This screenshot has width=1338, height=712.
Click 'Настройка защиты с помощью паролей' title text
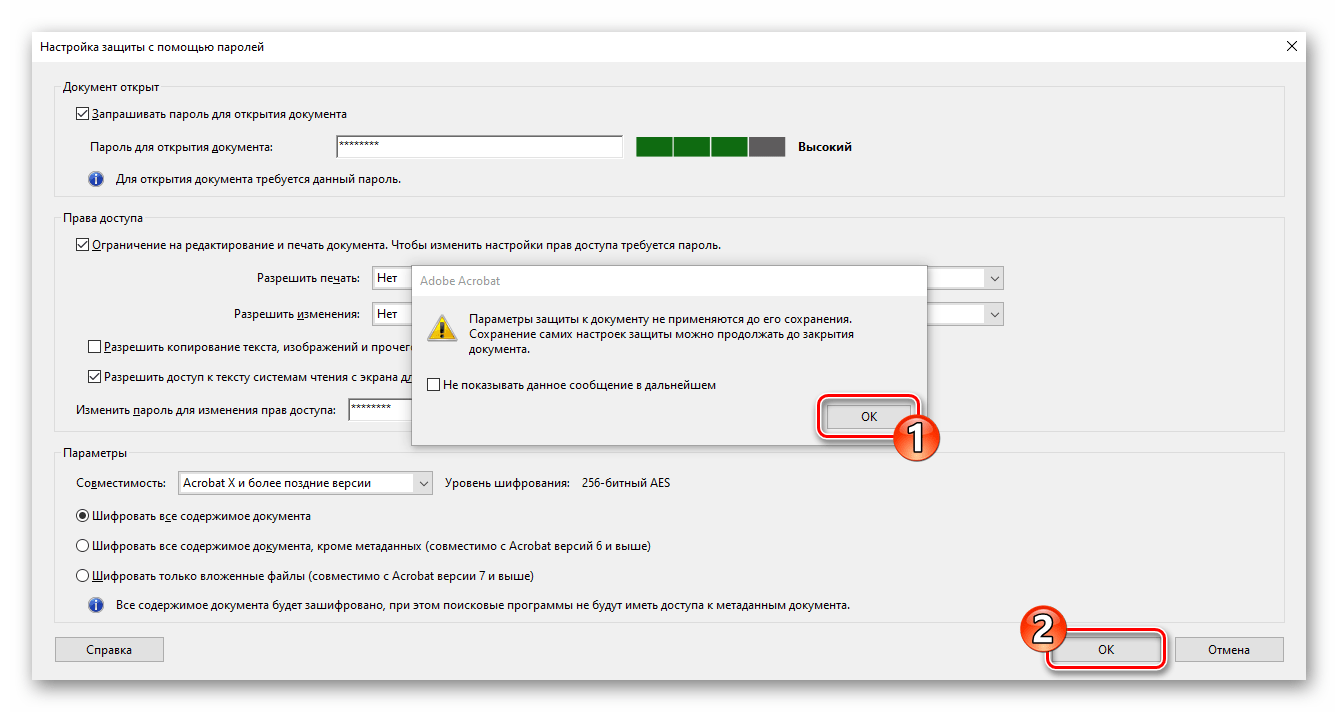[x=152, y=47]
